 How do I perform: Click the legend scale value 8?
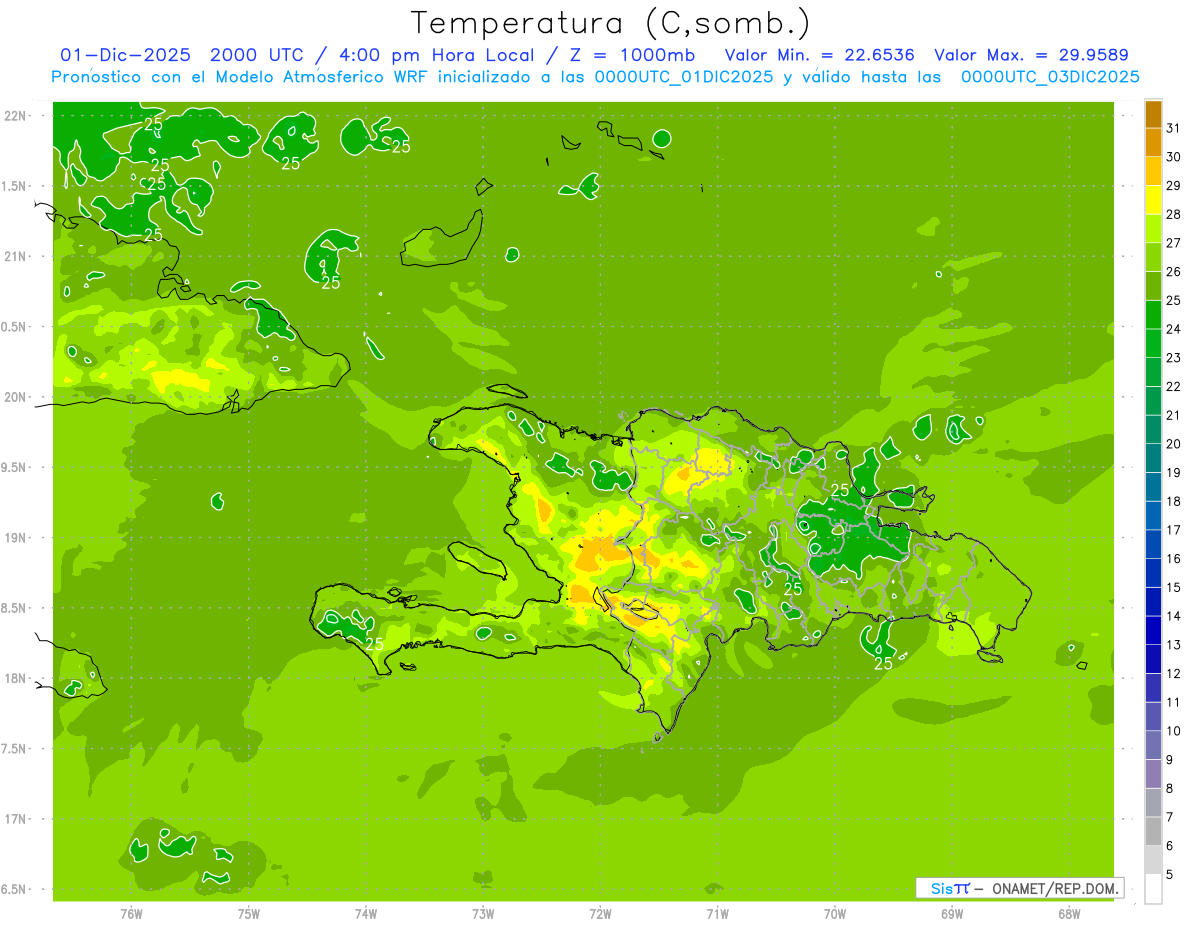1170,788
